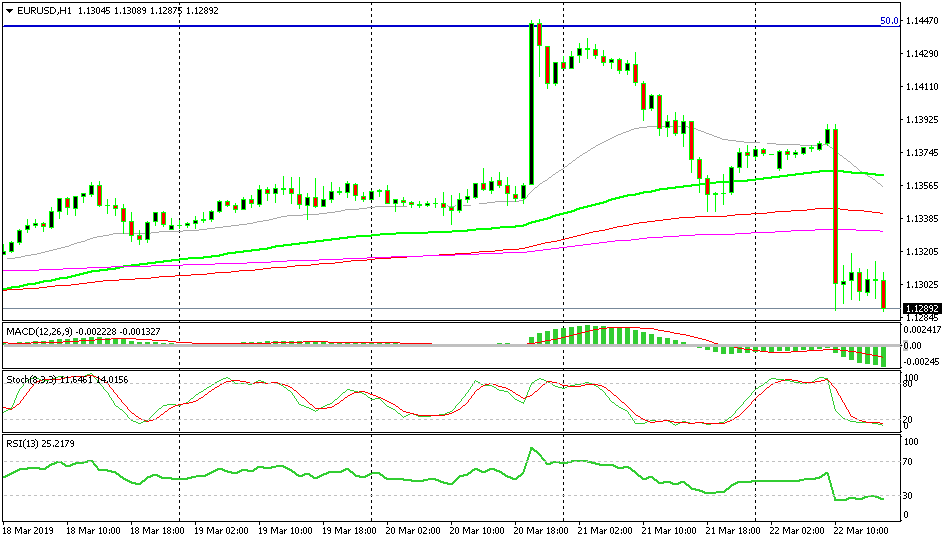The image size is (943, 542).
Task: Click the tall green spike candle on 20 Mar
Action: pos(532,103)
